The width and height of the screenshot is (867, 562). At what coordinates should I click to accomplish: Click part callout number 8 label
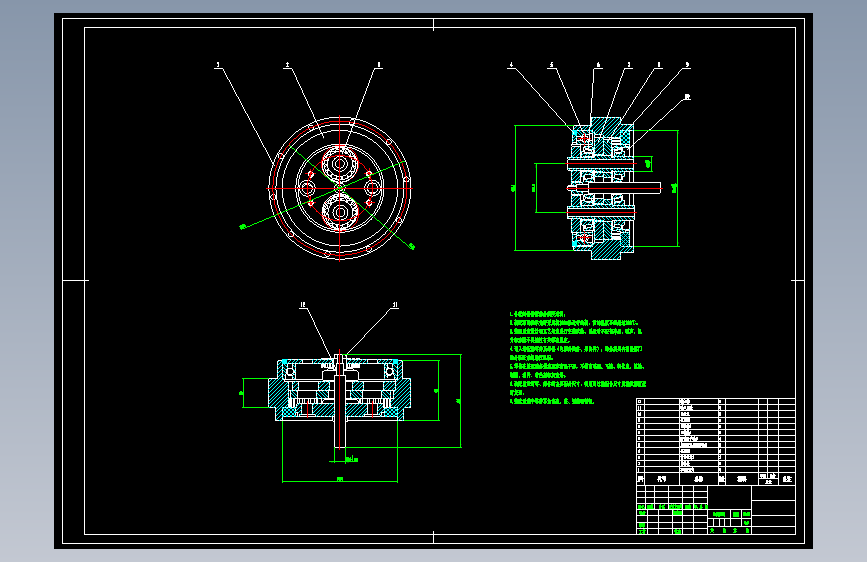pos(659,65)
